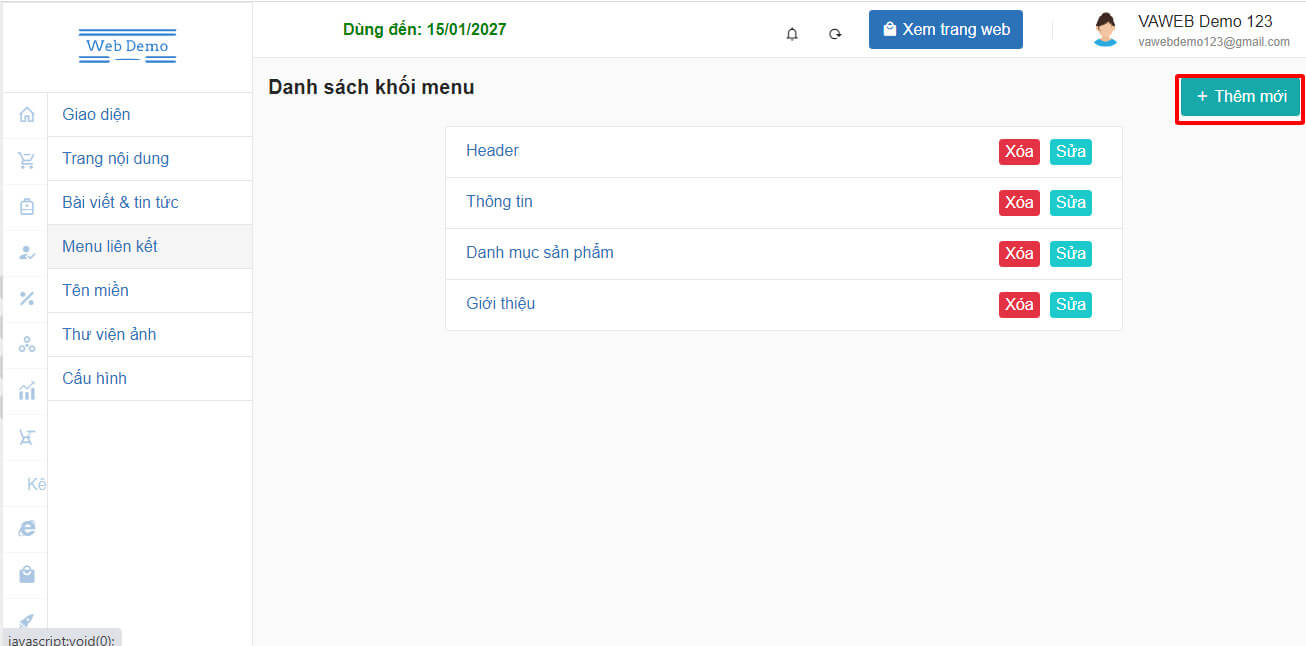Screen dimensions: 1306x646
Task: Click the Xem trang web button
Action: [x=945, y=30]
